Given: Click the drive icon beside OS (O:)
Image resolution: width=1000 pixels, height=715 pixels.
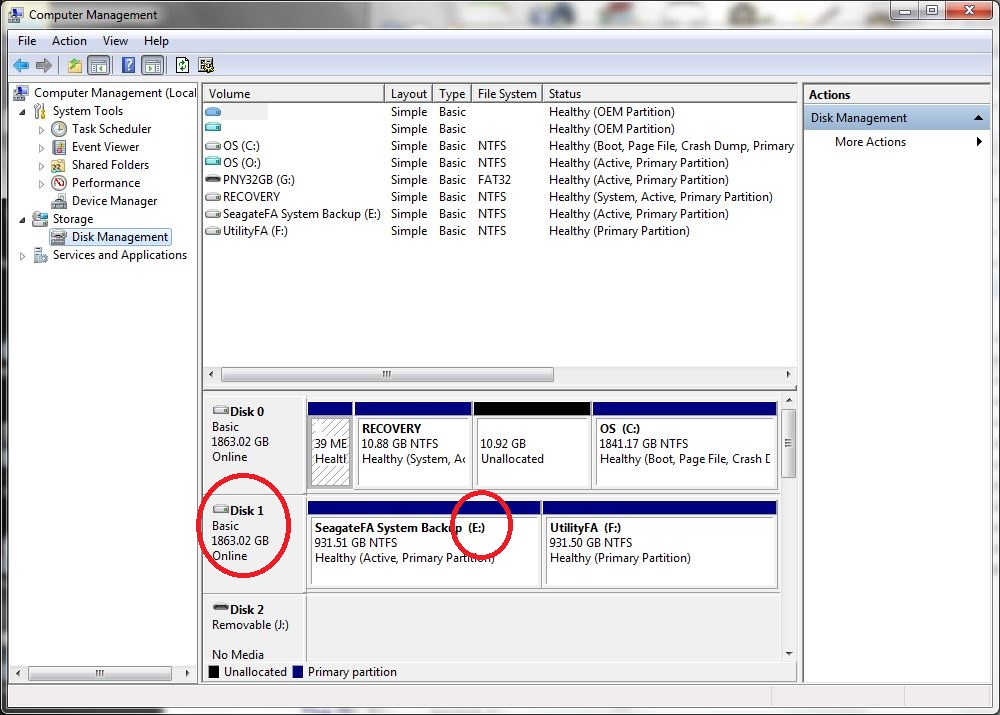Looking at the screenshot, I should pos(213,163).
